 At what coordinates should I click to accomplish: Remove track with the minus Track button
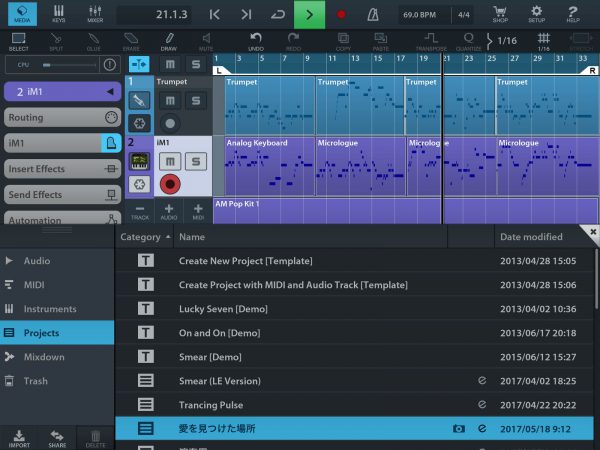click(140, 212)
